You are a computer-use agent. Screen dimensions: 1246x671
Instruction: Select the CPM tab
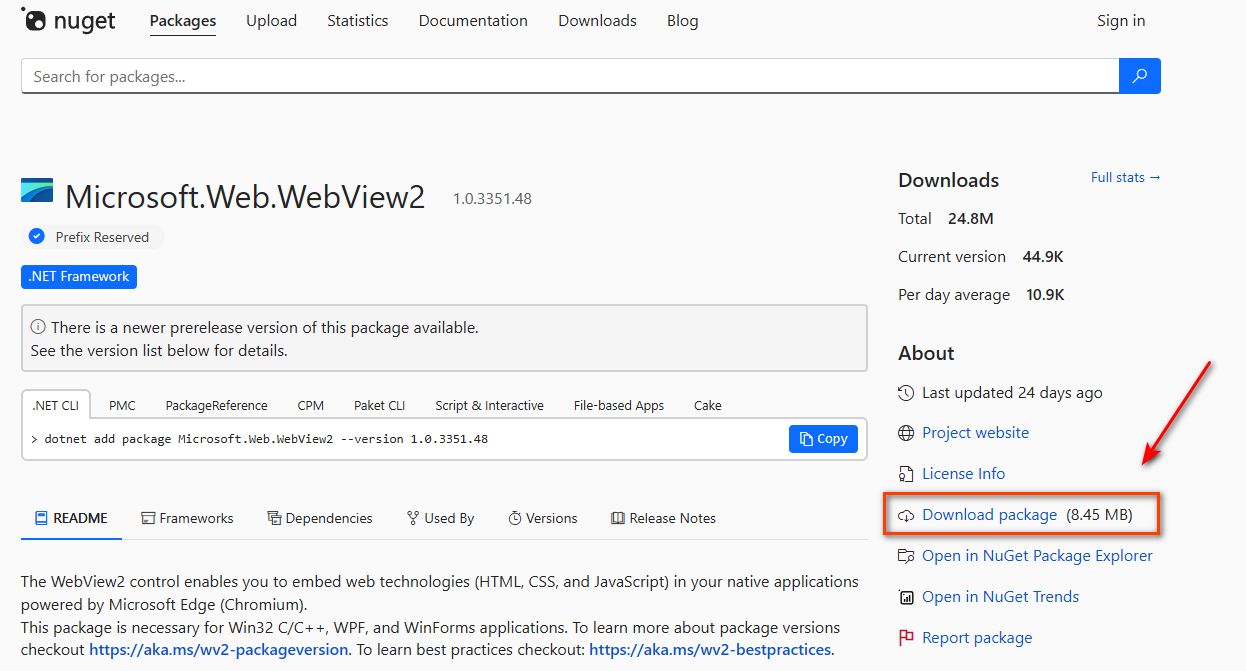pyautogui.click(x=311, y=405)
